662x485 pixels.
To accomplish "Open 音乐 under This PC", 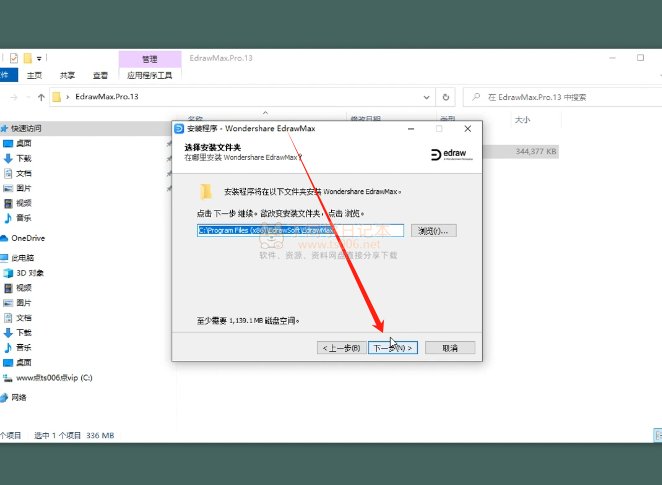I will tap(24, 347).
